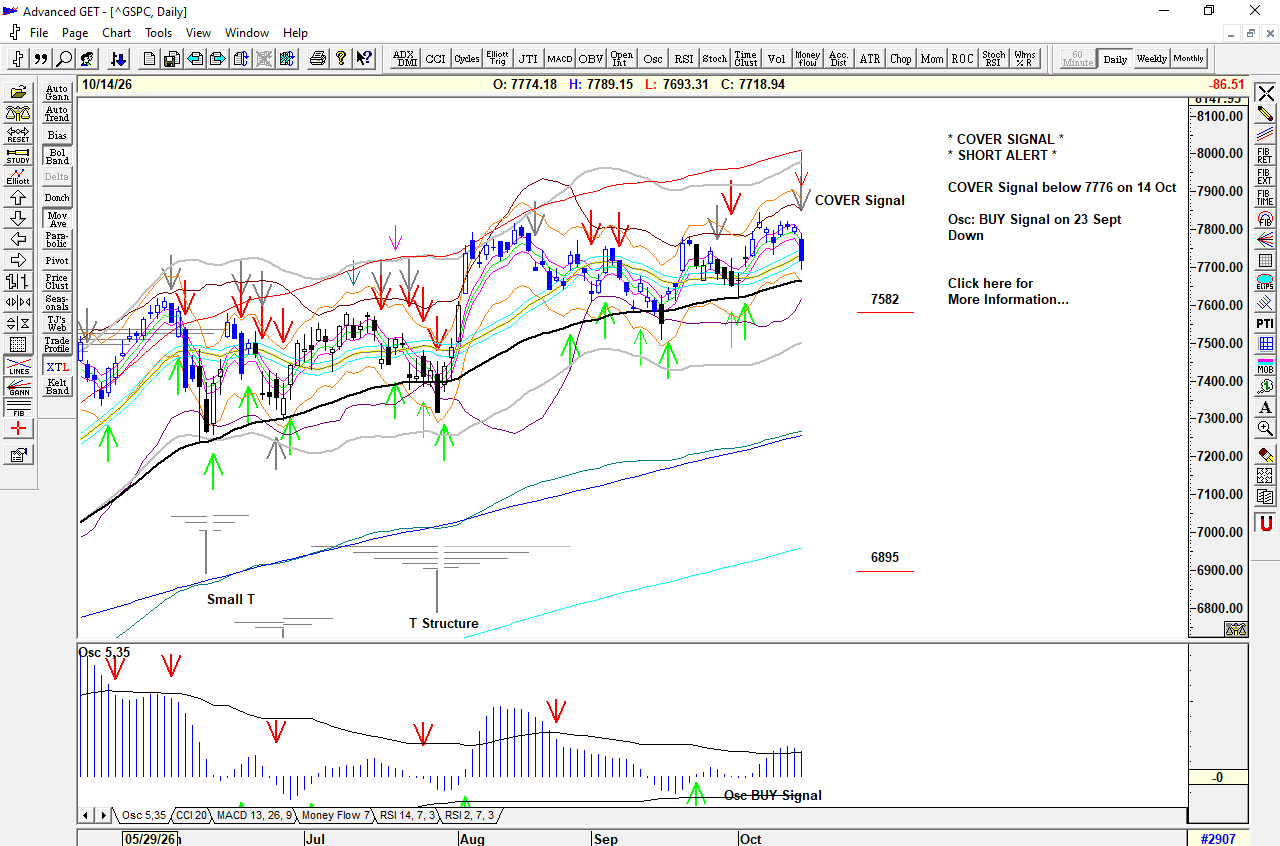Select the GANN drawing tool
This screenshot has height=846, width=1280.
coord(18,387)
